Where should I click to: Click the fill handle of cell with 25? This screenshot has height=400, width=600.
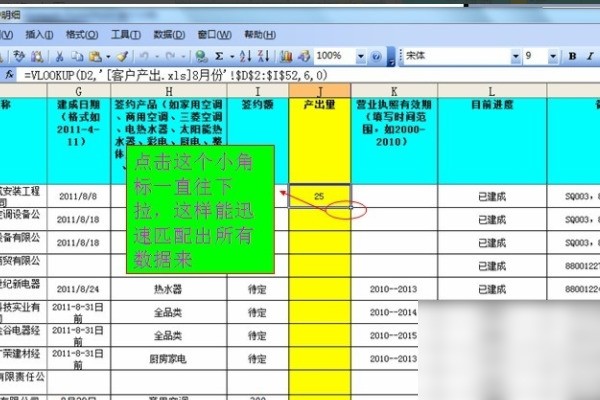[x=351, y=207]
